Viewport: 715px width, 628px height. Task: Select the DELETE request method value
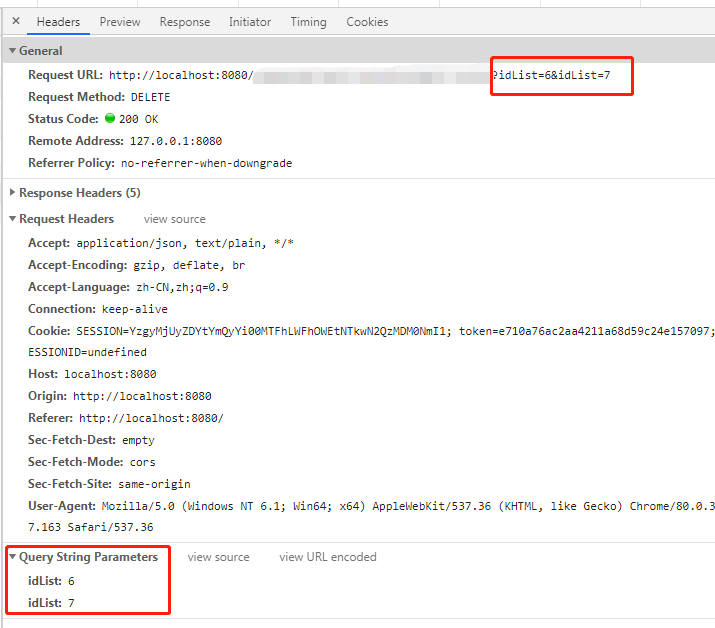coord(150,97)
